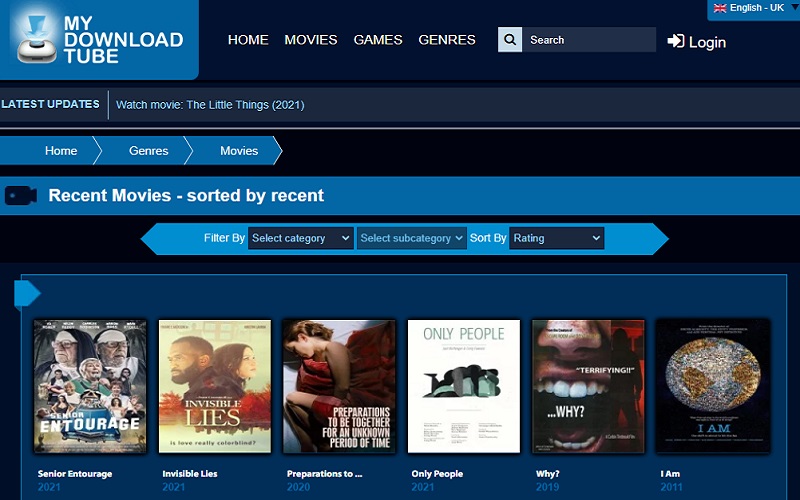Viewport: 800px width, 500px height.
Task: Click the Why? title link
Action: click(547, 473)
